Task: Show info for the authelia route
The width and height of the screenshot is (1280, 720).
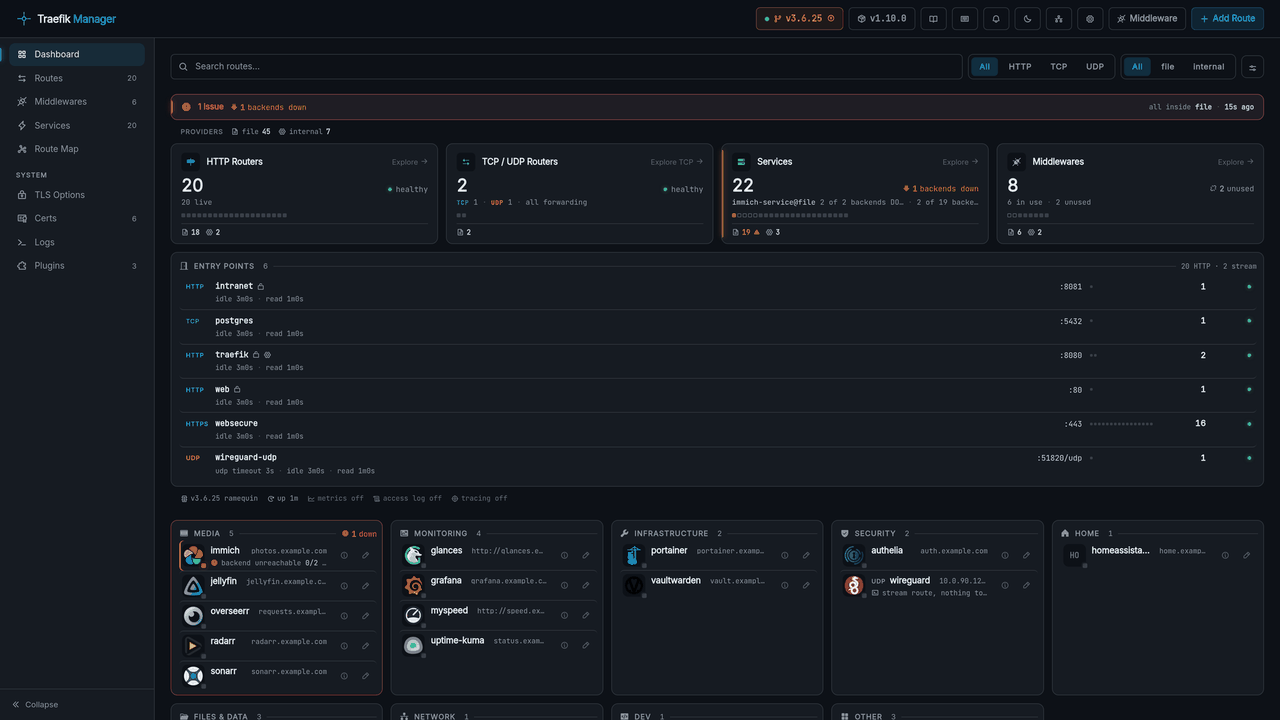Action: (x=1005, y=555)
